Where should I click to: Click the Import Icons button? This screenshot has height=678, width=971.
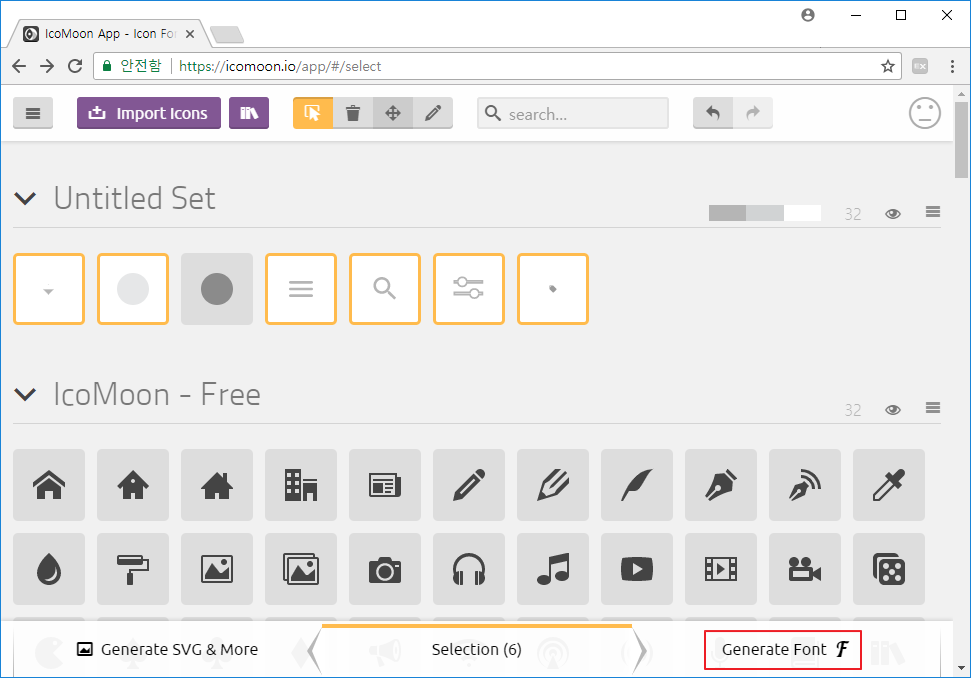149,113
